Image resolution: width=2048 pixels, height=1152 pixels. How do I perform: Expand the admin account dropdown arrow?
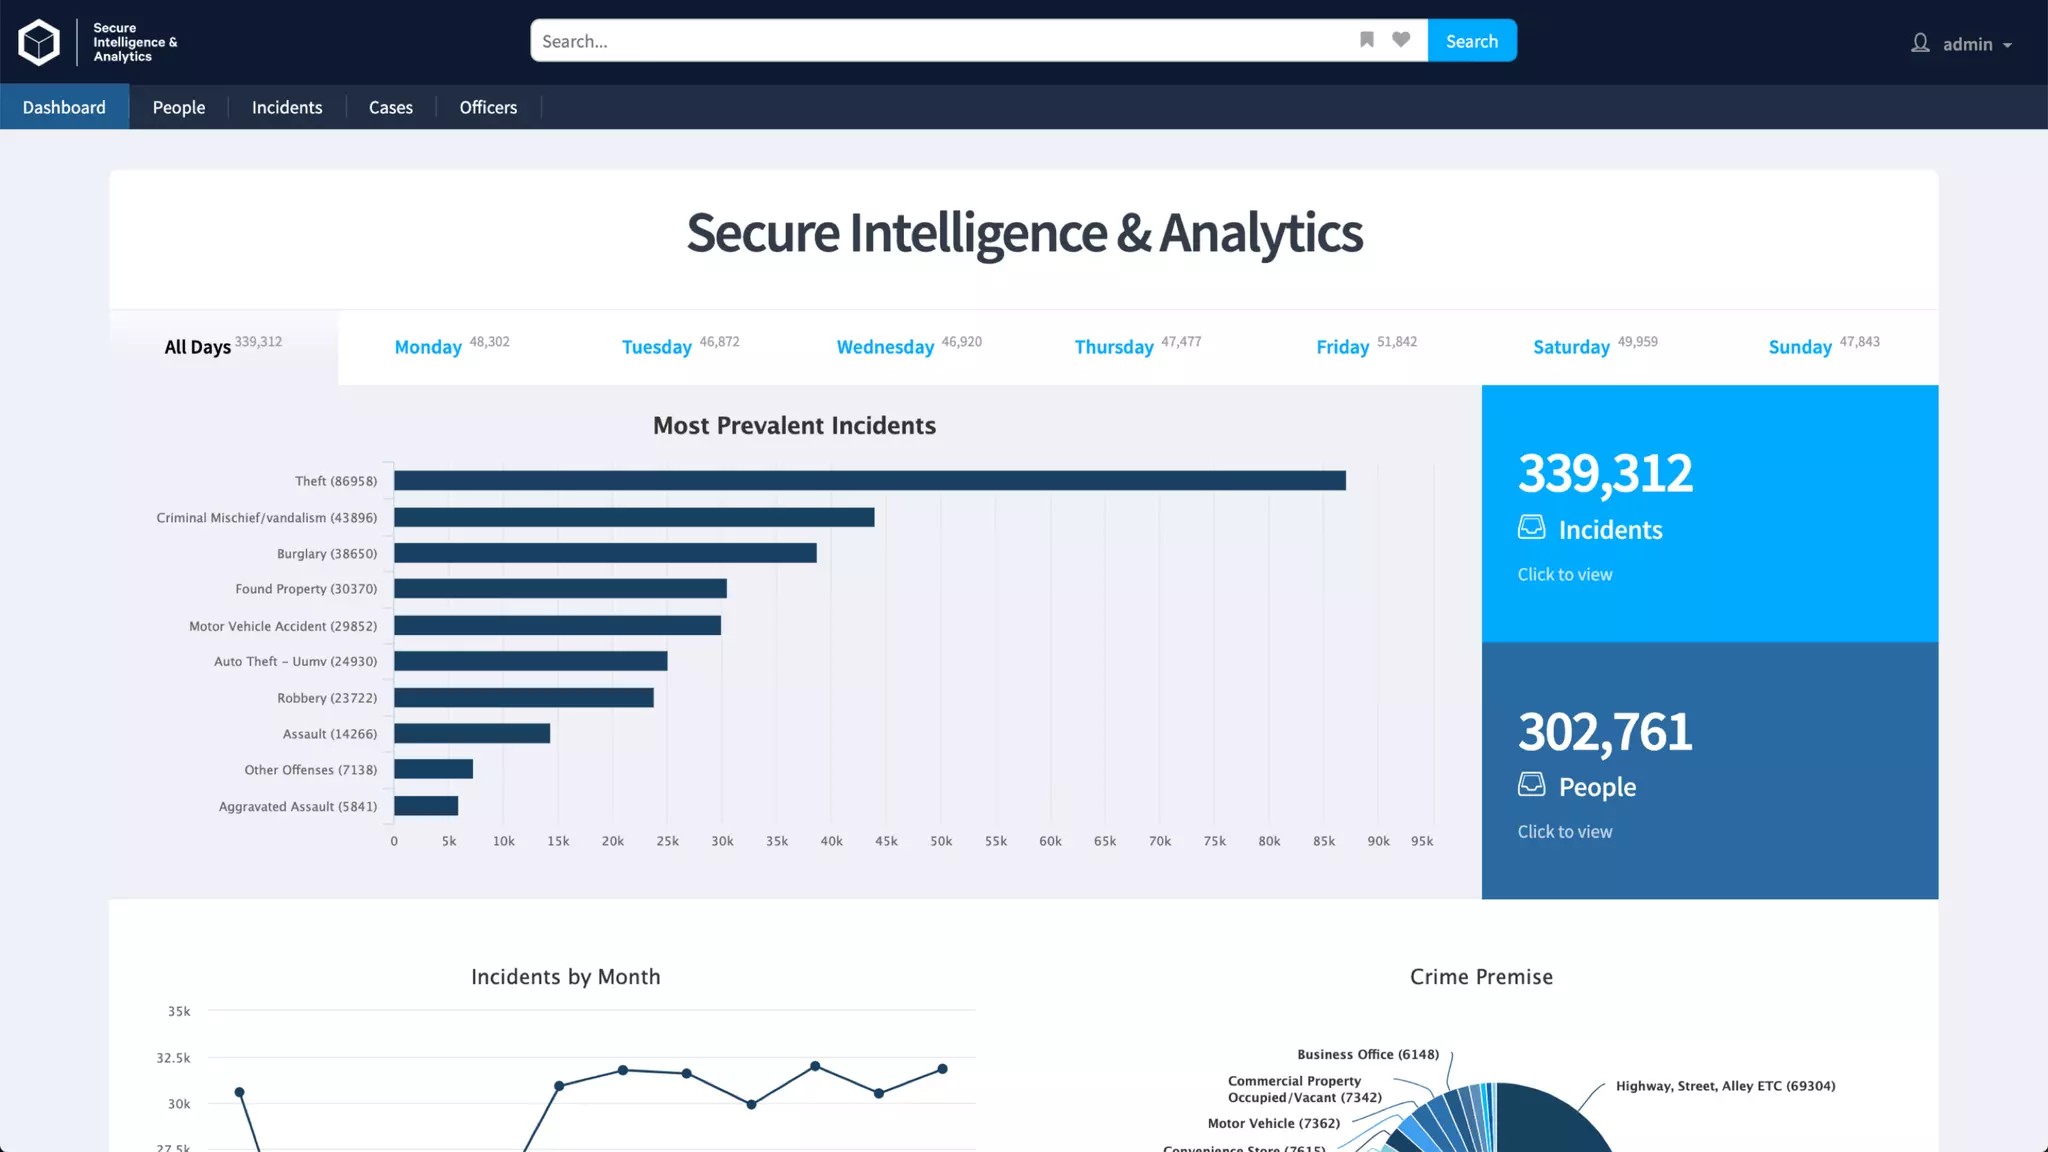click(2007, 45)
